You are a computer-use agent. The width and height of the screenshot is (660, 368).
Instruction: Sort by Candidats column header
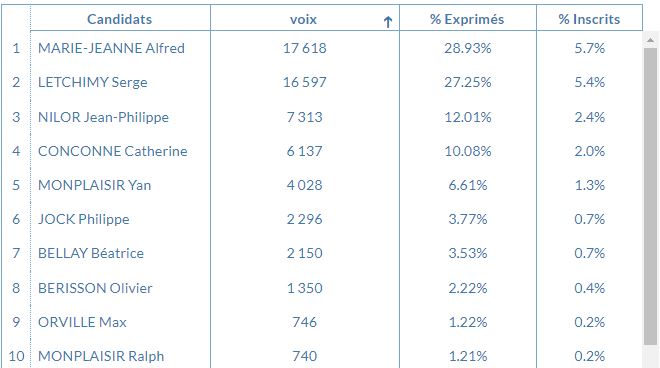pyautogui.click(x=120, y=19)
